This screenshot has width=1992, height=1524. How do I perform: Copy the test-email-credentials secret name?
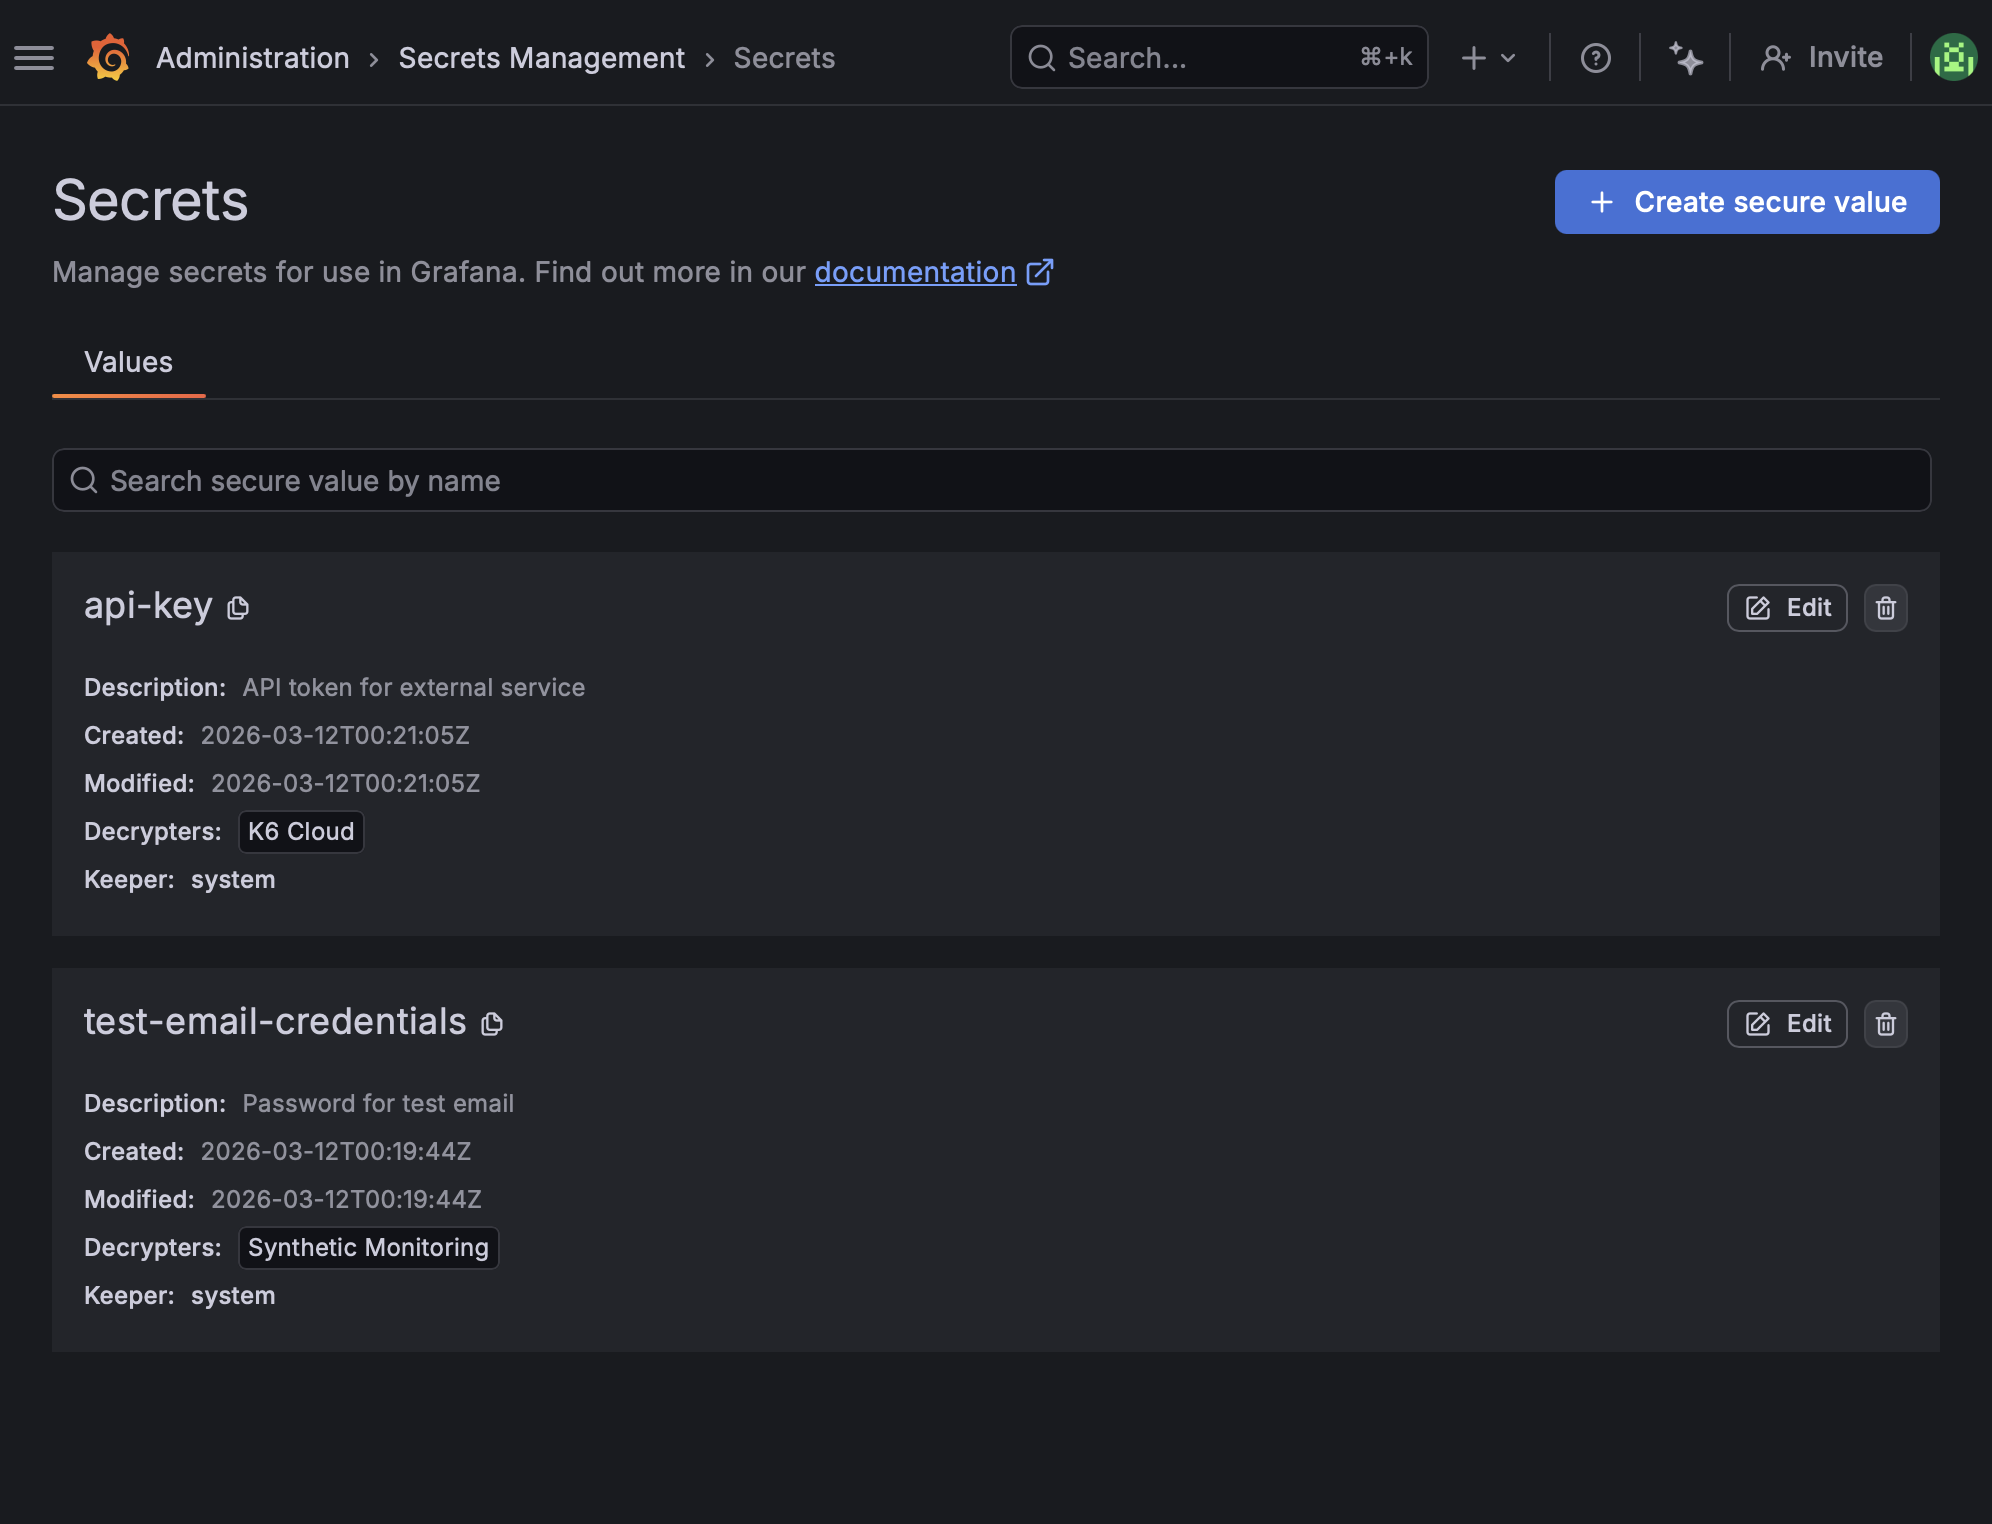click(x=492, y=1024)
